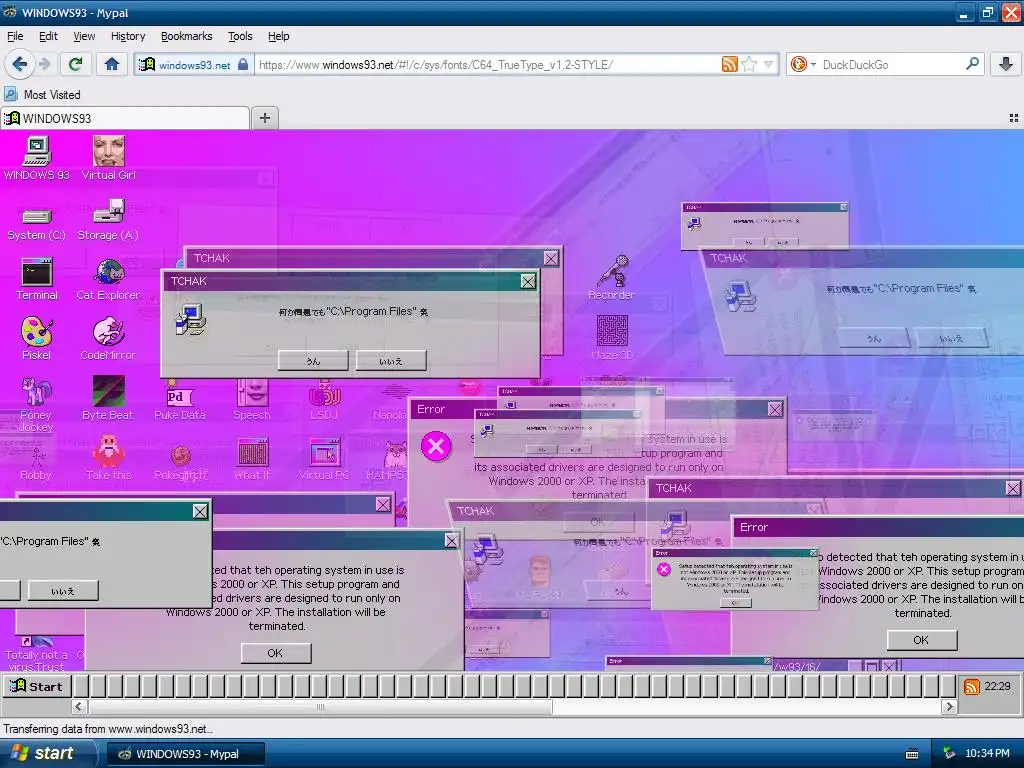
Task: Open the Storage (A:) floppy icon
Action: tap(108, 221)
